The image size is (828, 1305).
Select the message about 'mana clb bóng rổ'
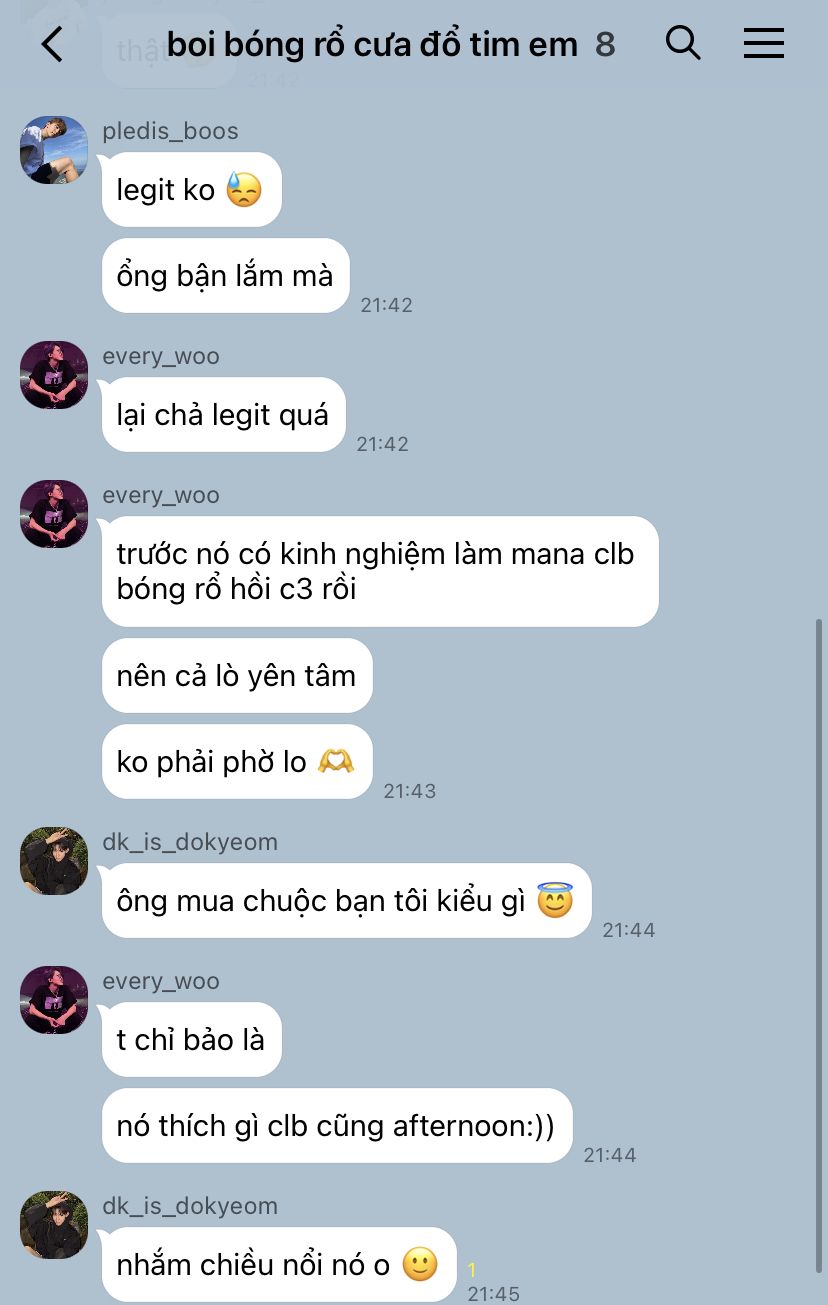tap(380, 571)
